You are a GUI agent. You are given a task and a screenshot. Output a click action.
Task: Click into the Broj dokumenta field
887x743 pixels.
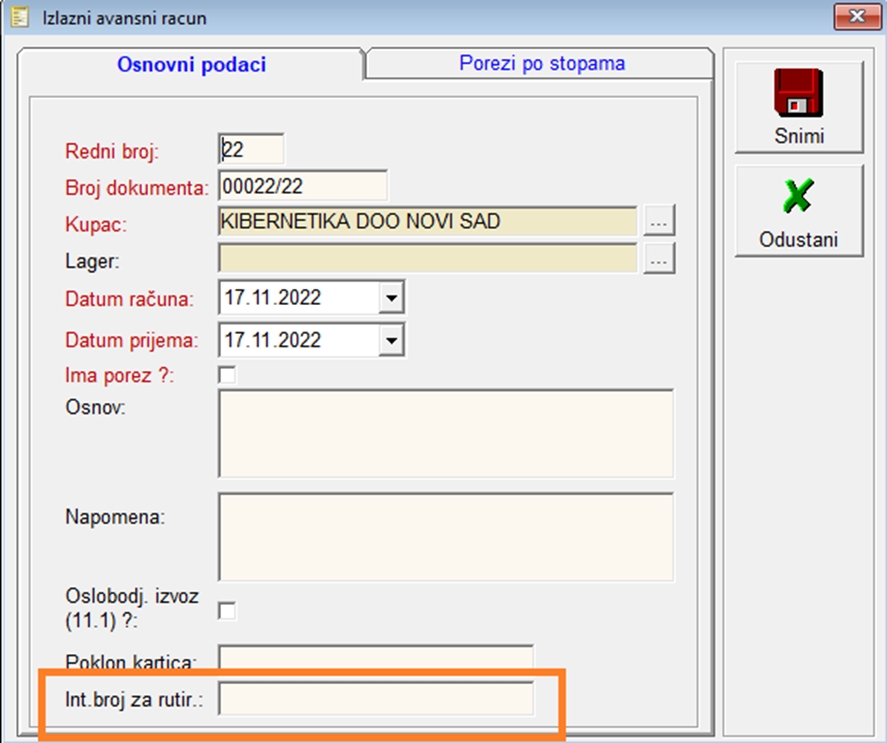pos(302,186)
